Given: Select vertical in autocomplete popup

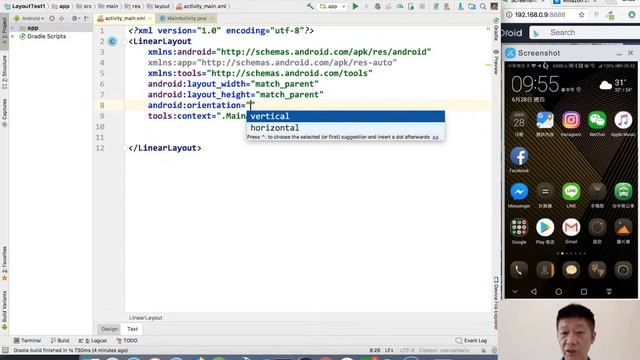Looking at the screenshot, I should pyautogui.click(x=345, y=116).
